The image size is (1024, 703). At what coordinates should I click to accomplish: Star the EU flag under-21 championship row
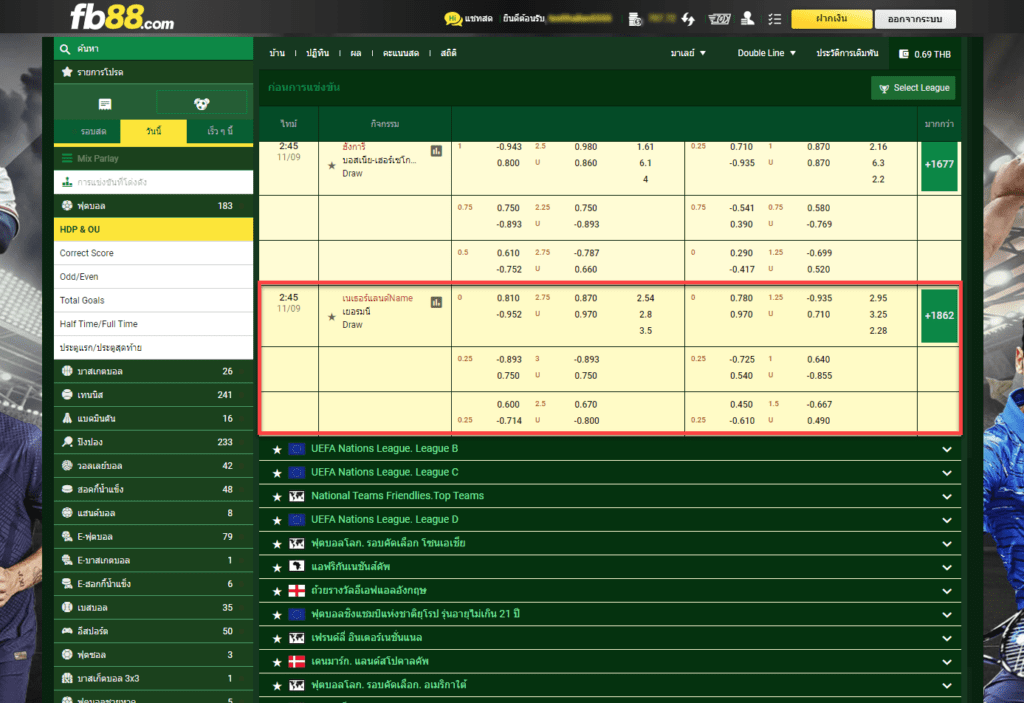coord(277,615)
